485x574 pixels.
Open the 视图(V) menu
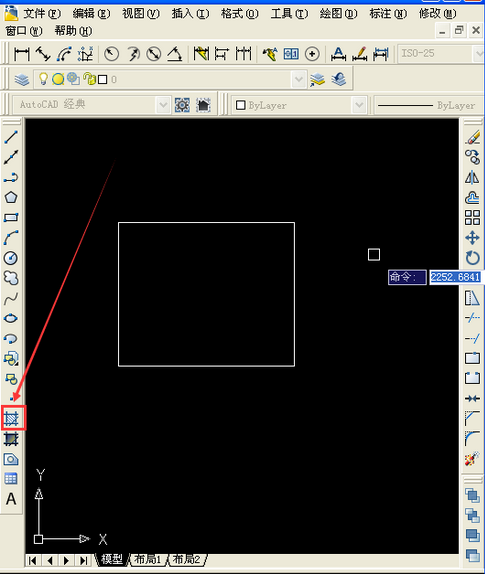(x=141, y=14)
